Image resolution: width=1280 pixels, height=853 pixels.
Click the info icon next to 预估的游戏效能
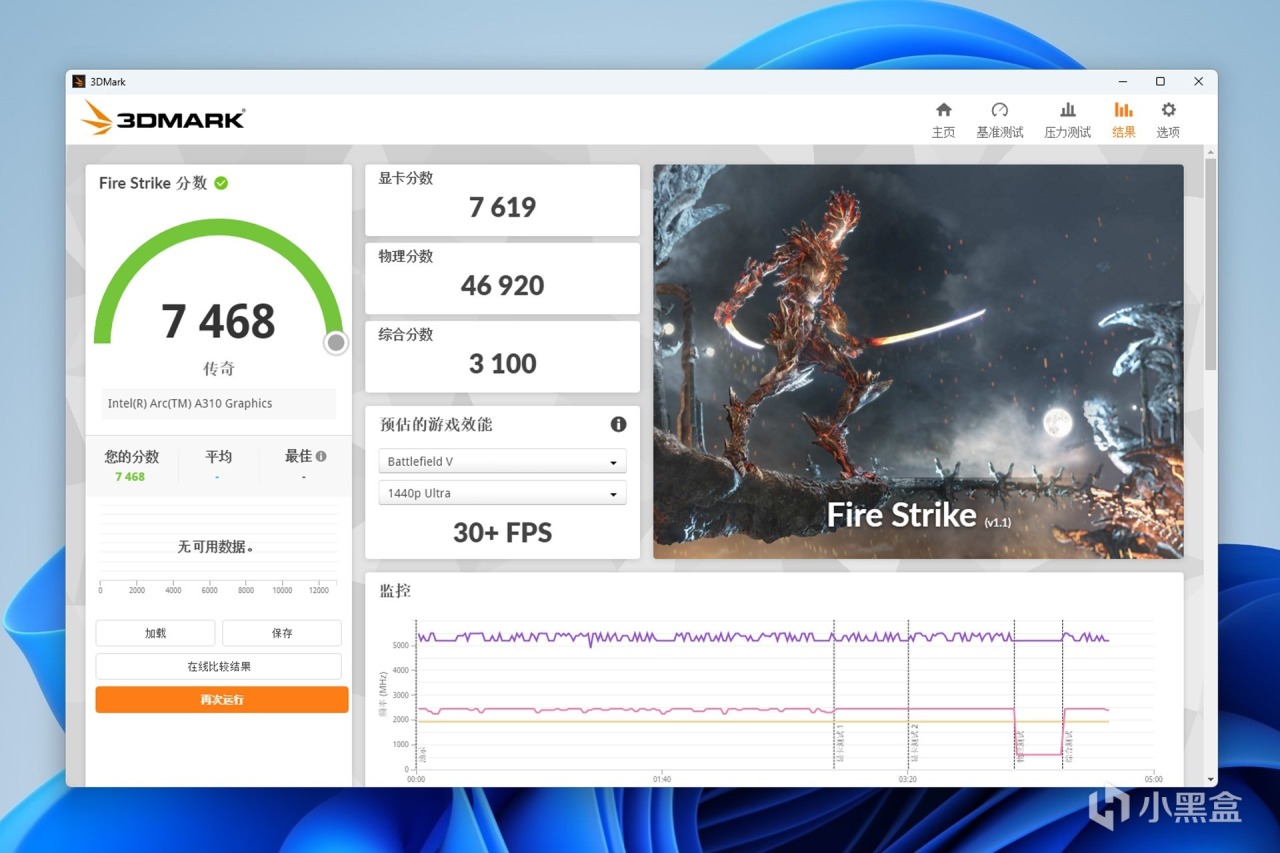[x=618, y=424]
